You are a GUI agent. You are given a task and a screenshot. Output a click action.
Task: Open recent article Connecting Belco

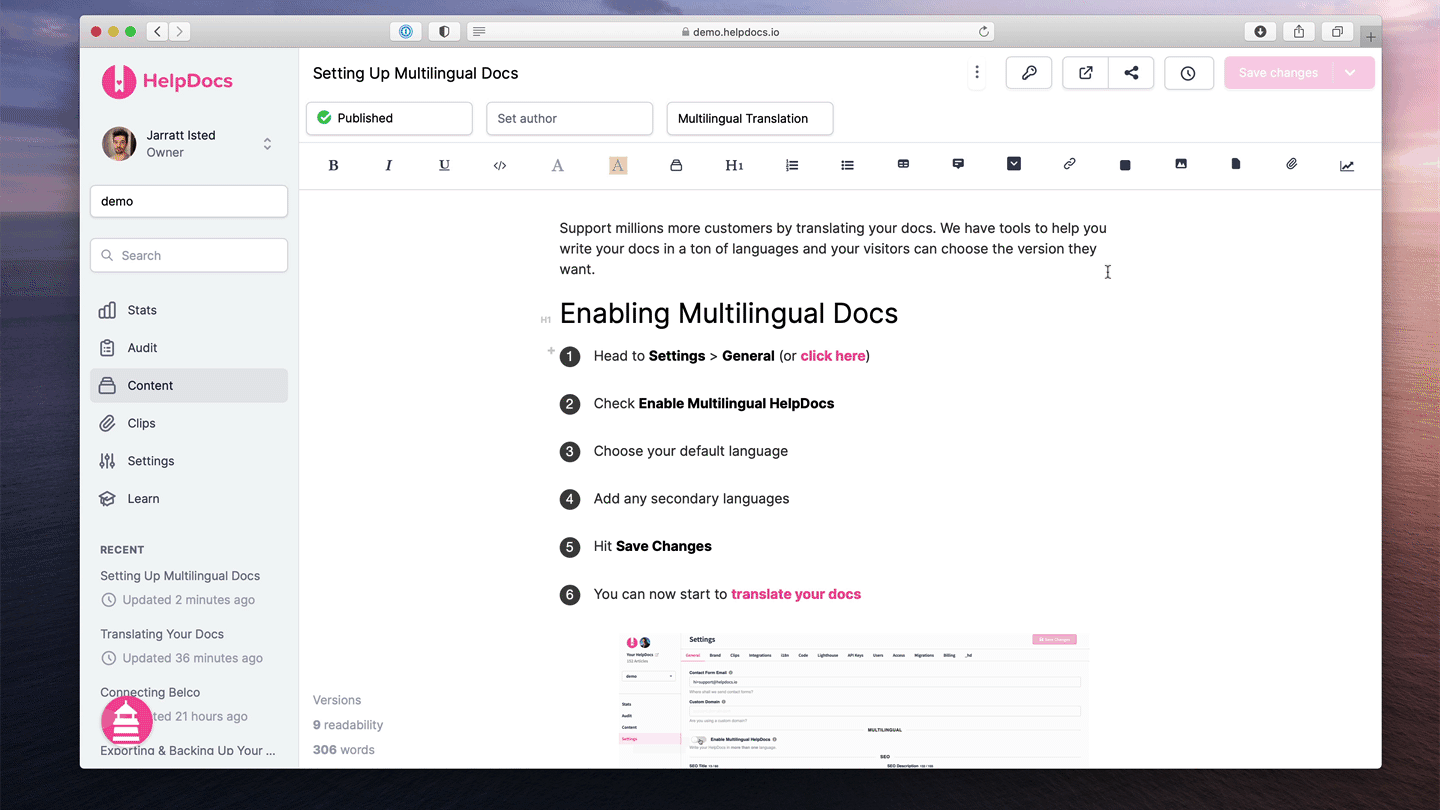pos(150,692)
